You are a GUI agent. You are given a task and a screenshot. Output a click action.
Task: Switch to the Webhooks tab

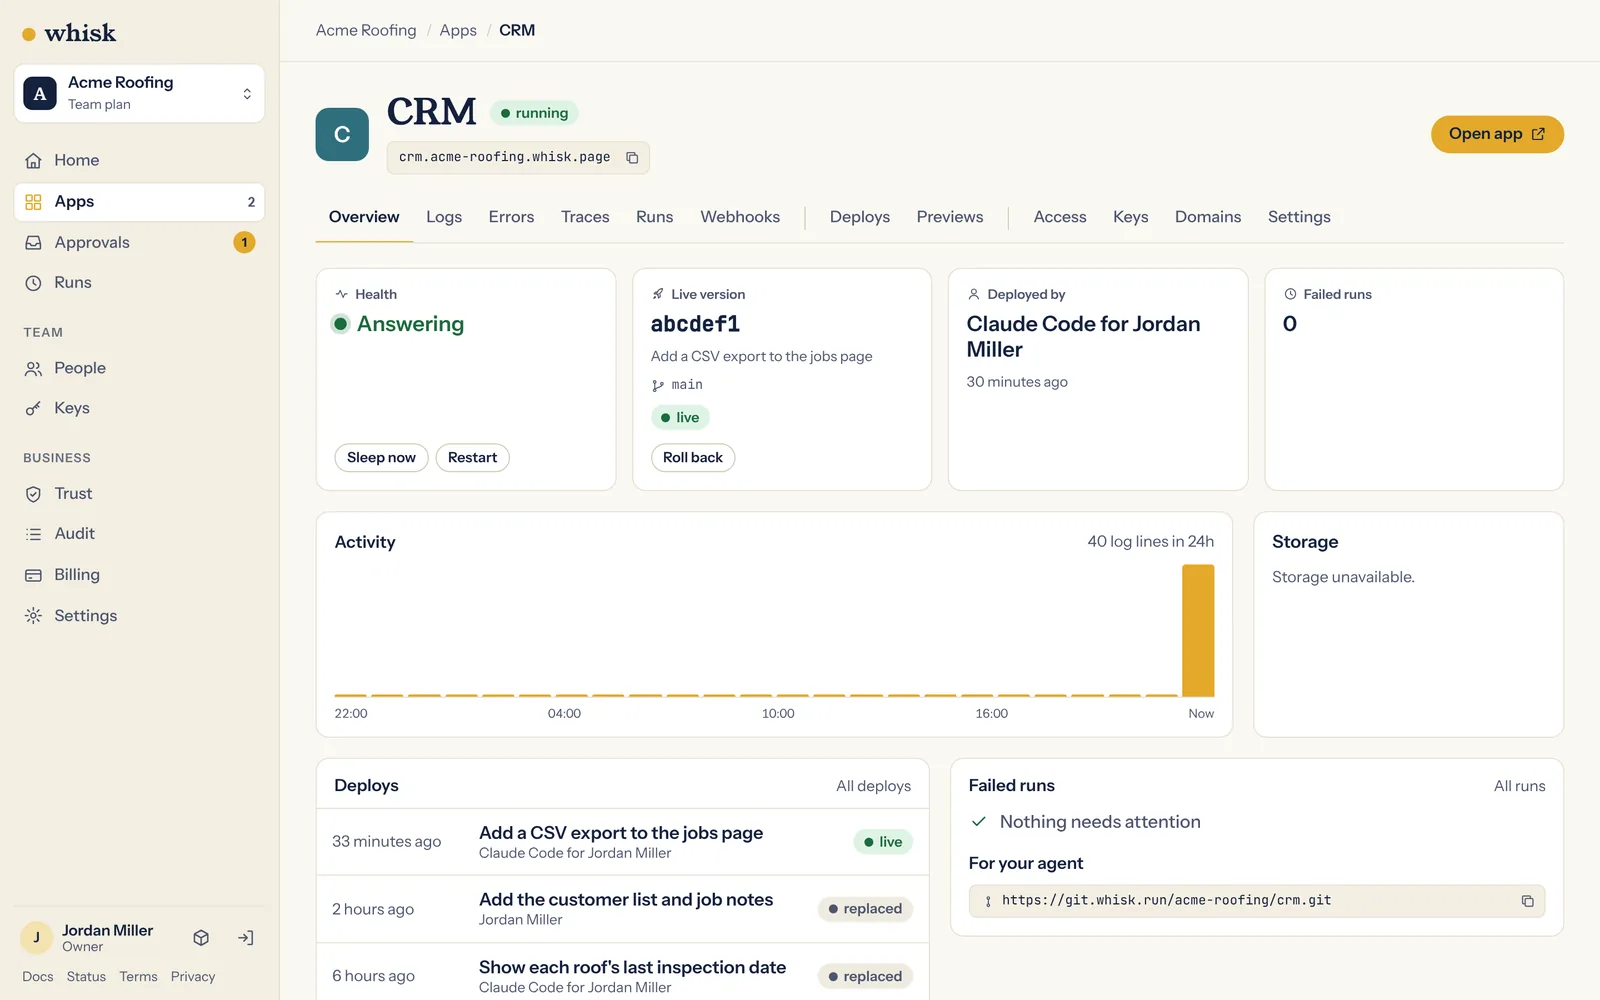pyautogui.click(x=740, y=217)
